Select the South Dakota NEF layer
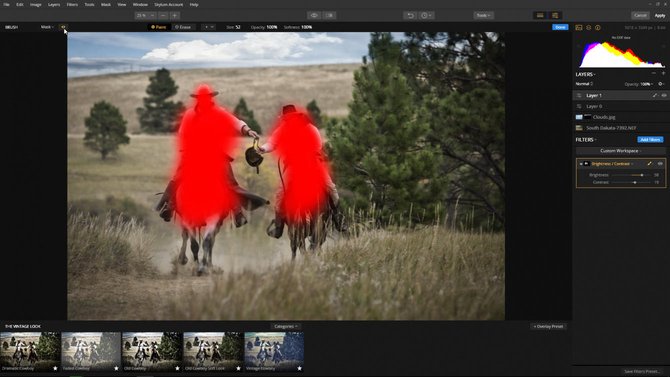The image size is (670, 377). click(620, 128)
